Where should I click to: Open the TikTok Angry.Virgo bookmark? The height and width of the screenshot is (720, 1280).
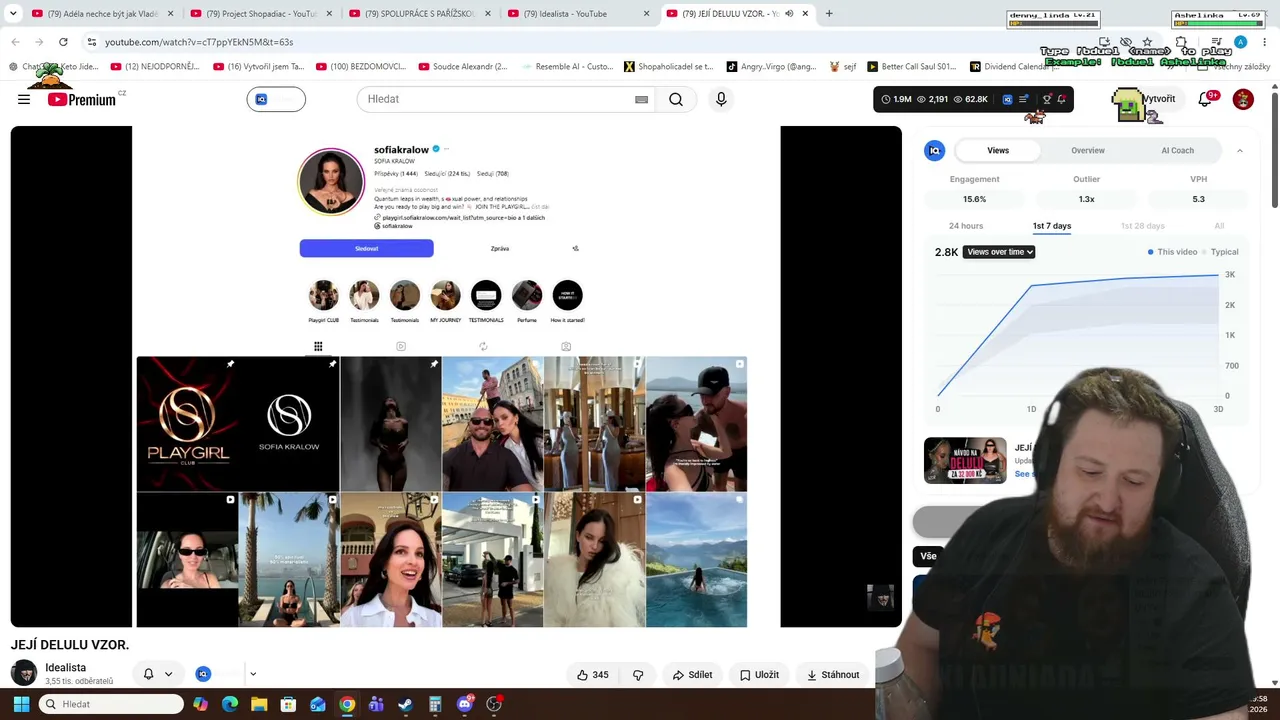click(x=771, y=67)
